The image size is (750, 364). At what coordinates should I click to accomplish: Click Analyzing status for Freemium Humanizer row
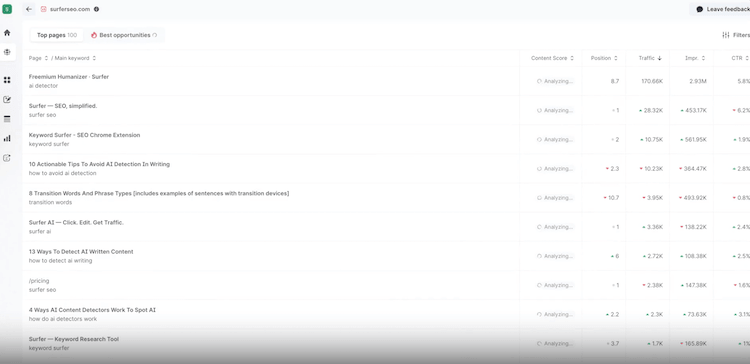click(555, 81)
